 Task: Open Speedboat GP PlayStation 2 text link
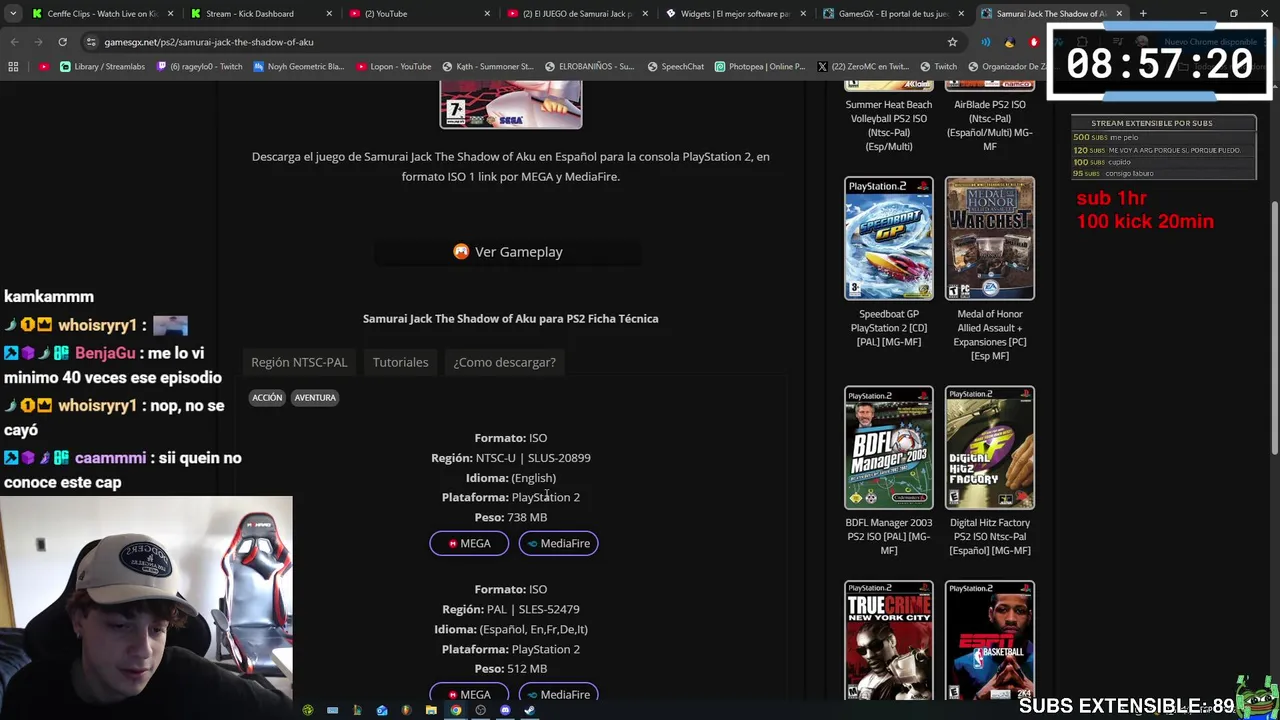coord(889,328)
